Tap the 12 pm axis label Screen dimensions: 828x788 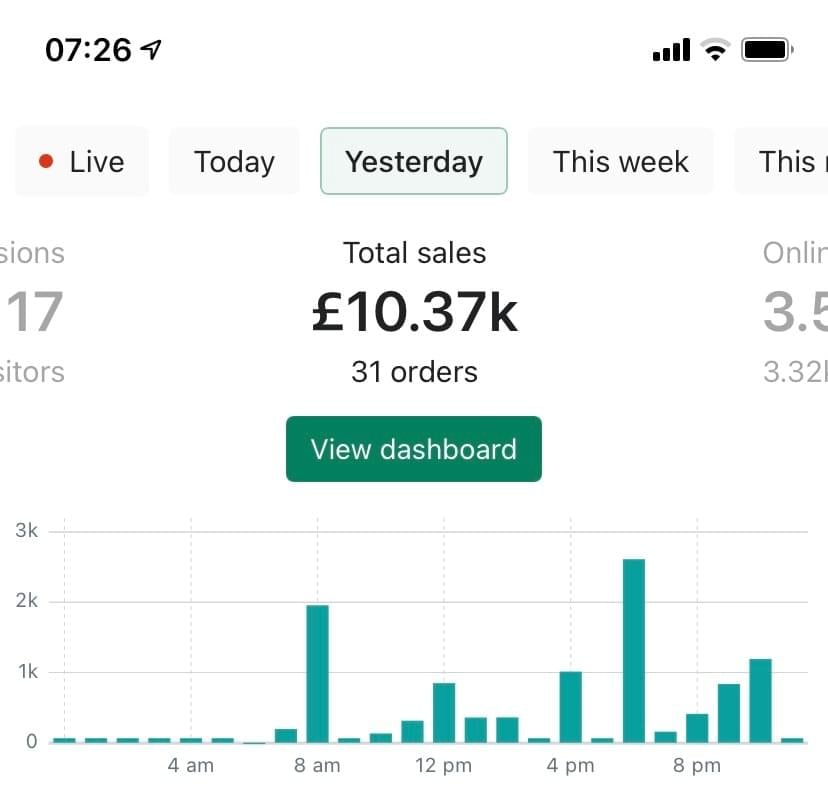click(443, 766)
